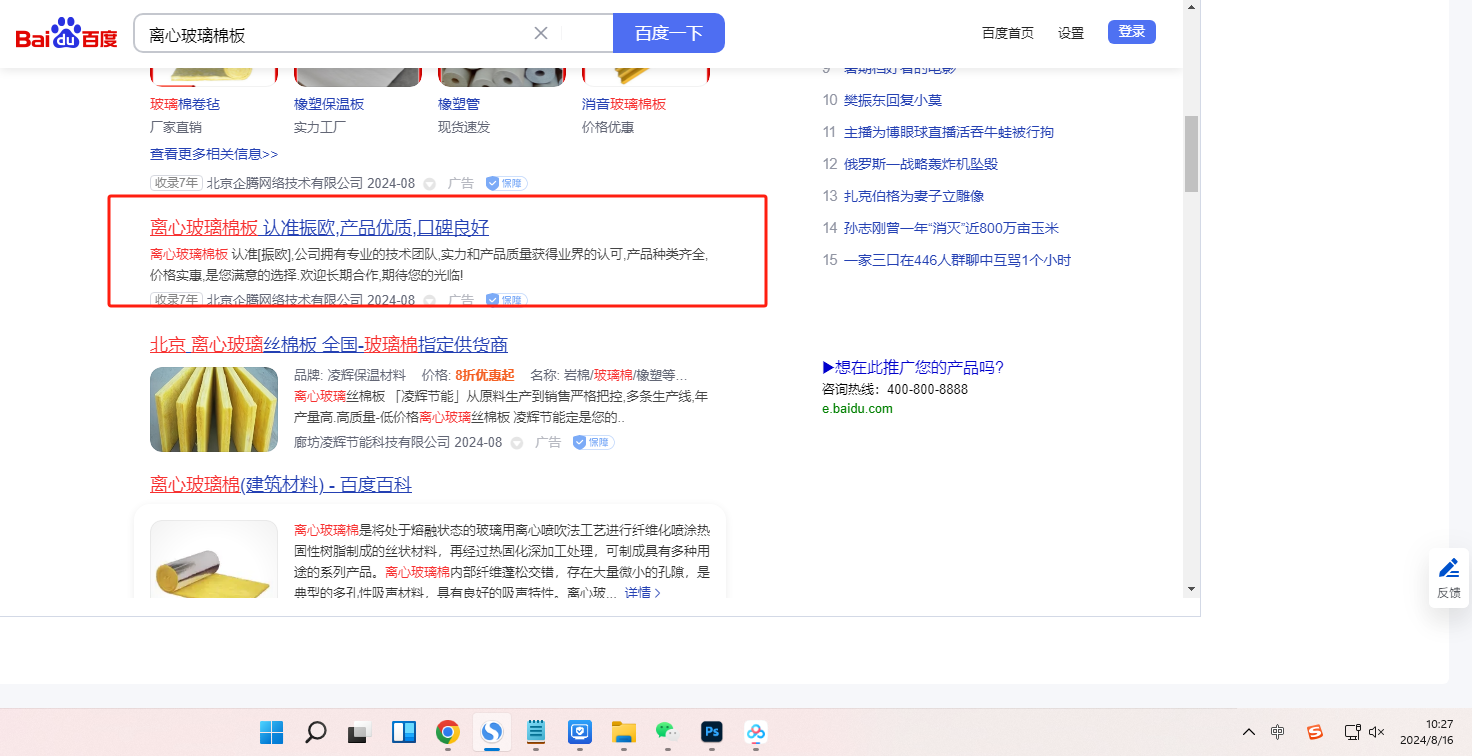Toggle the muted volume speaker icon
This screenshot has height=756, width=1472.
1376,732
